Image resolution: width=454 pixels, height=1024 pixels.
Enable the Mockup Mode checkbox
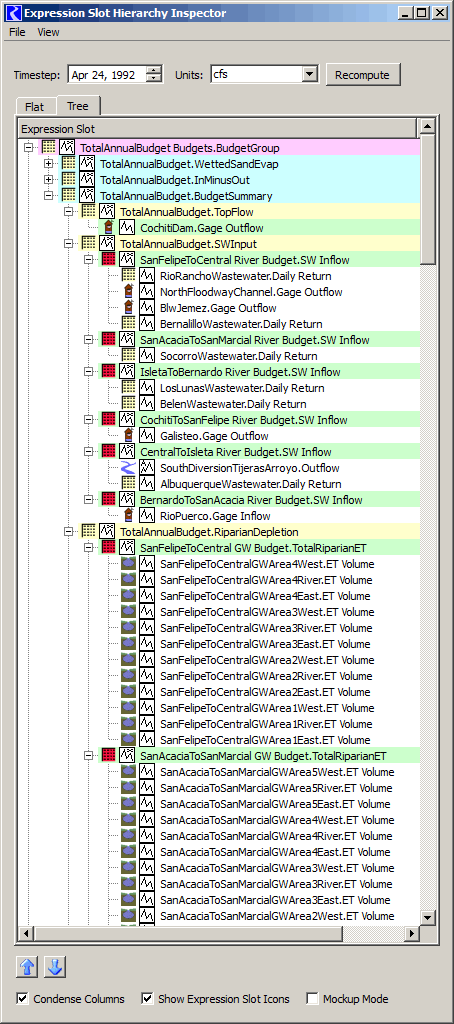pos(313,999)
